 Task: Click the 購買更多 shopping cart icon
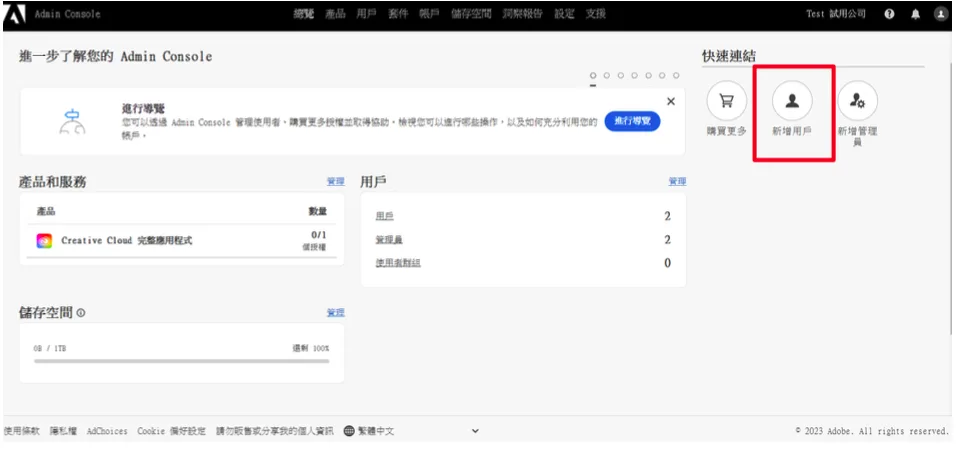[726, 101]
